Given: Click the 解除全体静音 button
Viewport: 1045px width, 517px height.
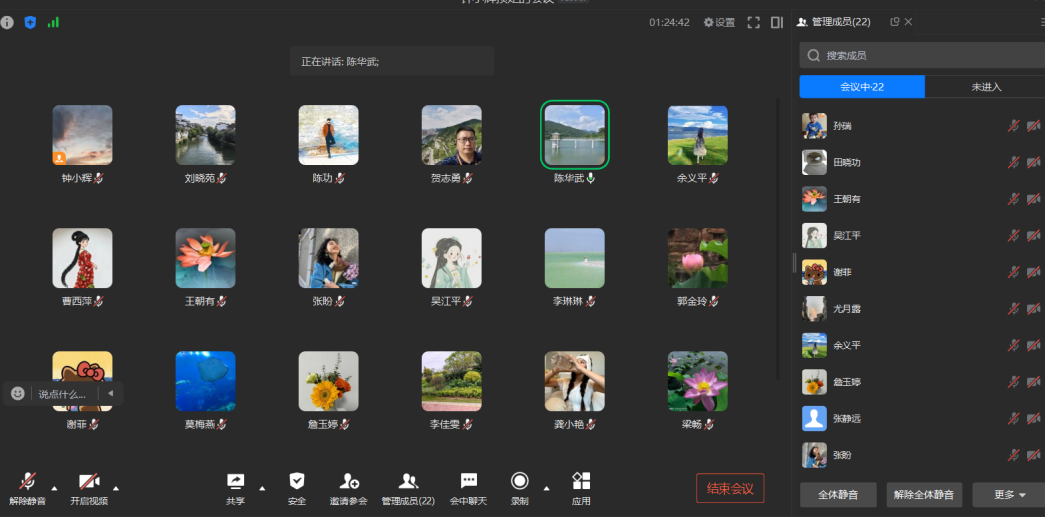Looking at the screenshot, I should pyautogui.click(x=924, y=495).
